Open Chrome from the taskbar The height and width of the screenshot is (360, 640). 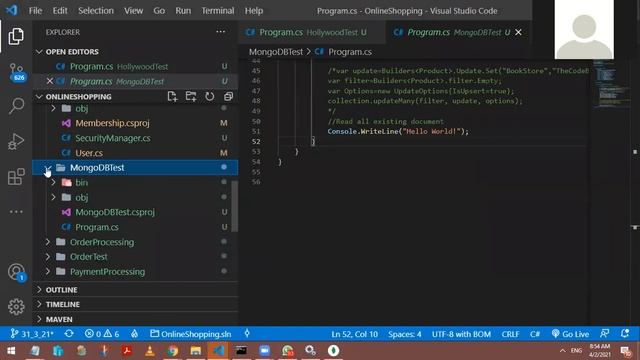[x=173, y=351]
